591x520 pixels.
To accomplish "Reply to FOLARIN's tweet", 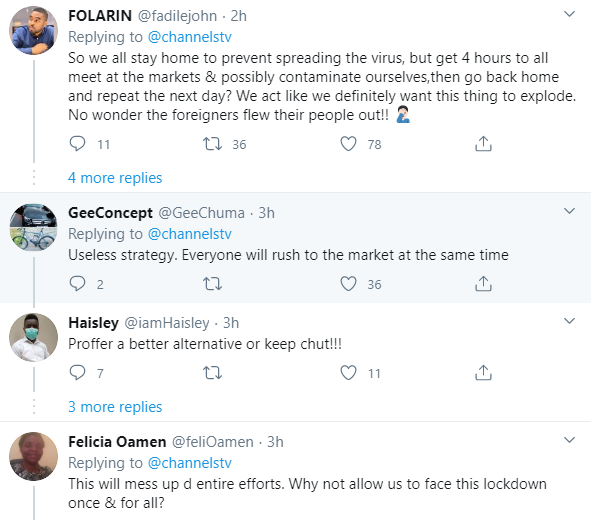I will [x=78, y=144].
